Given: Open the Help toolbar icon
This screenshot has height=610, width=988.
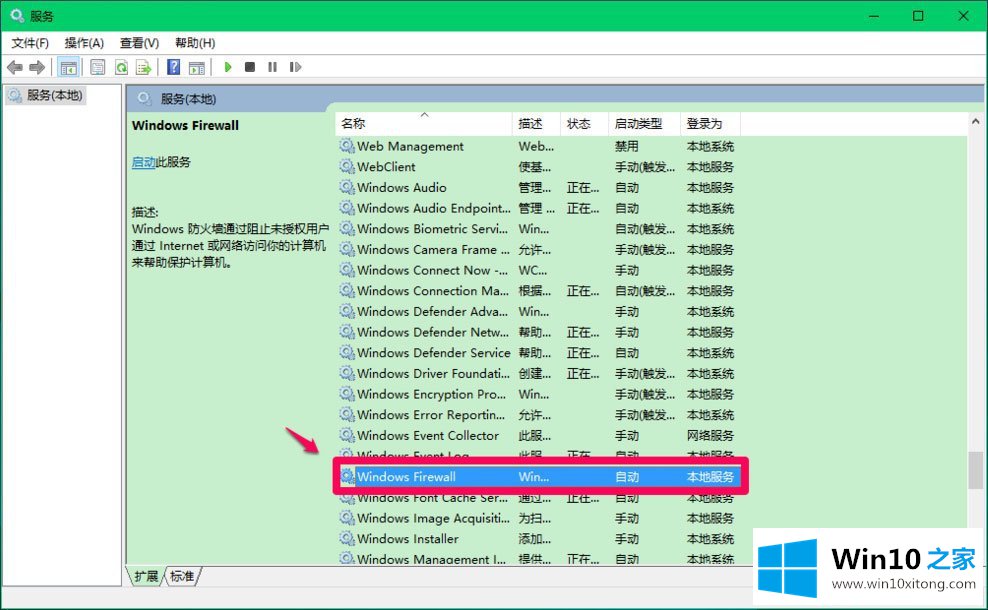Looking at the screenshot, I should pyautogui.click(x=173, y=67).
